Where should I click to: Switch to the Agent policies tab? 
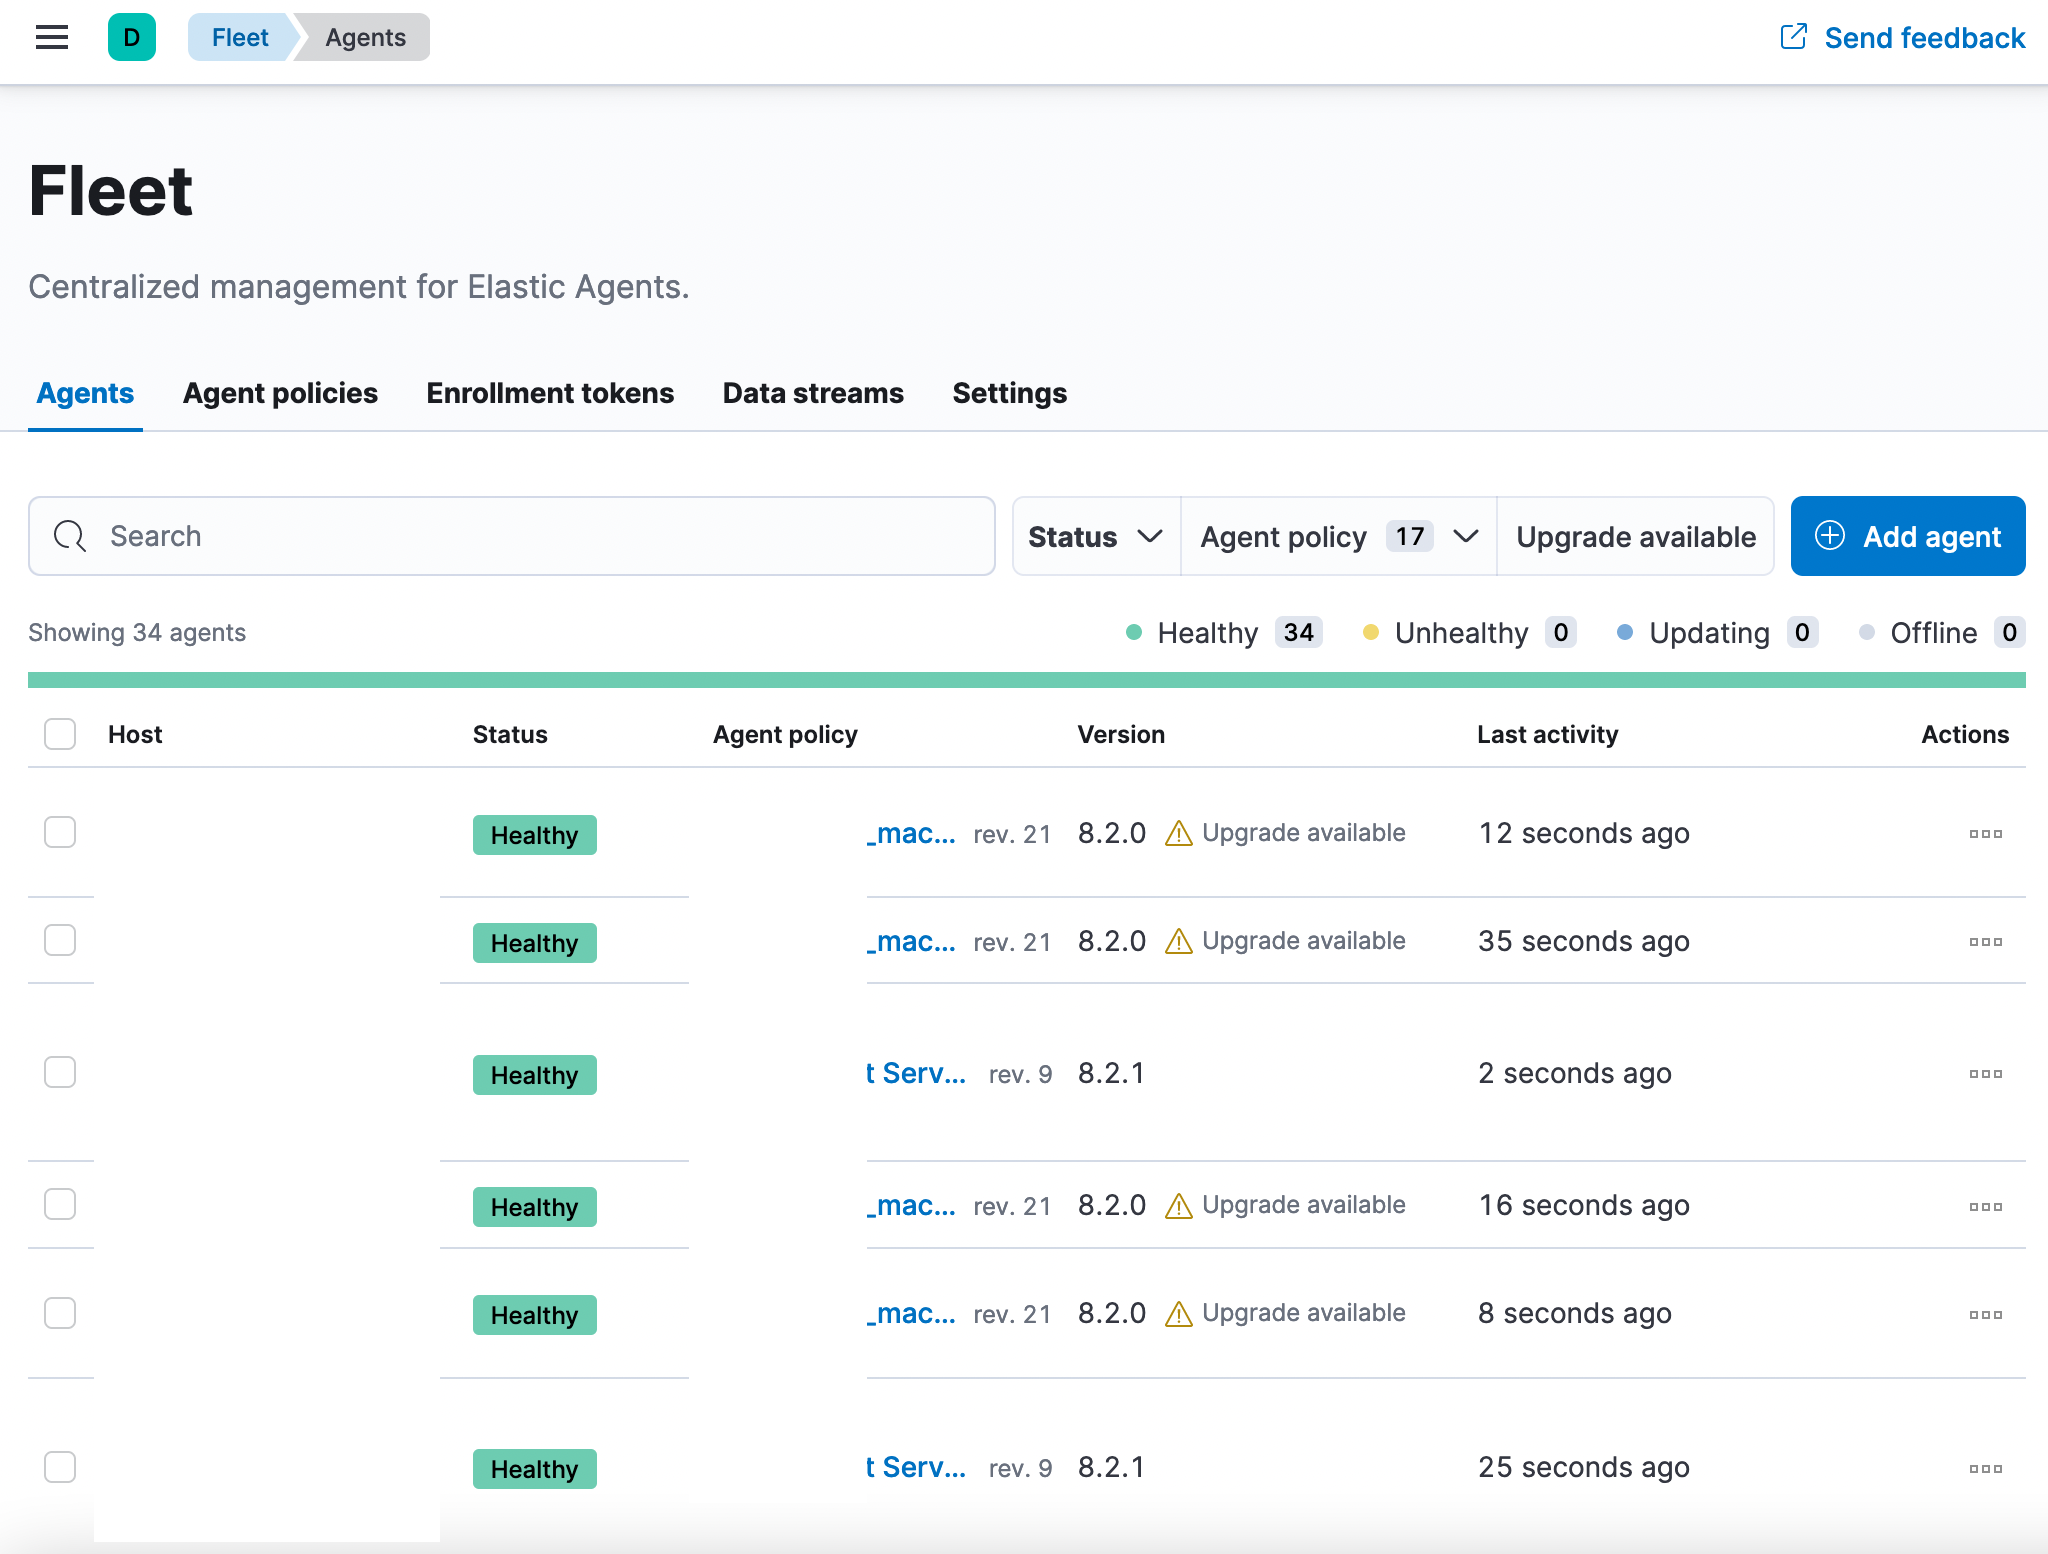(x=280, y=393)
